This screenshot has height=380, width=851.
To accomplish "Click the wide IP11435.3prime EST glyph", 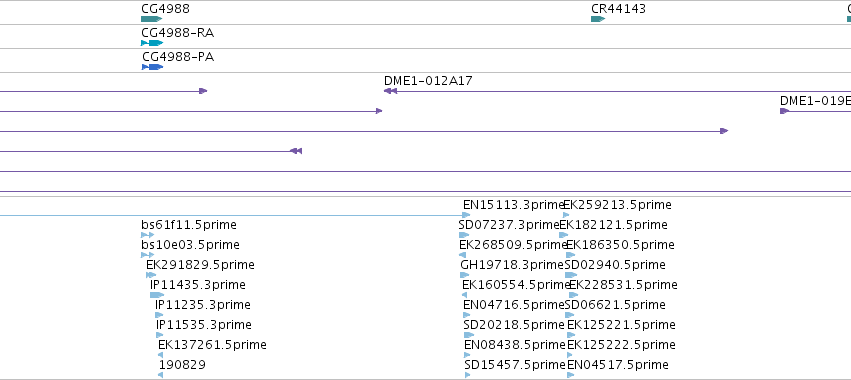I will coord(157,295).
